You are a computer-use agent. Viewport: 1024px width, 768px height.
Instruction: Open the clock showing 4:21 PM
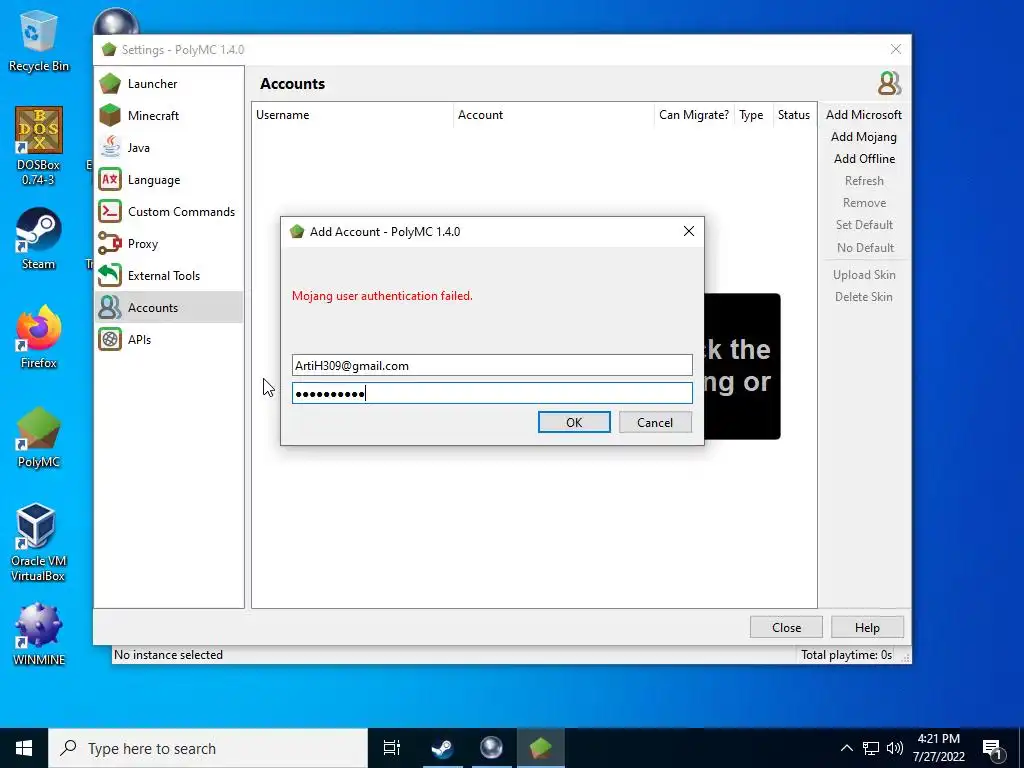pos(938,748)
